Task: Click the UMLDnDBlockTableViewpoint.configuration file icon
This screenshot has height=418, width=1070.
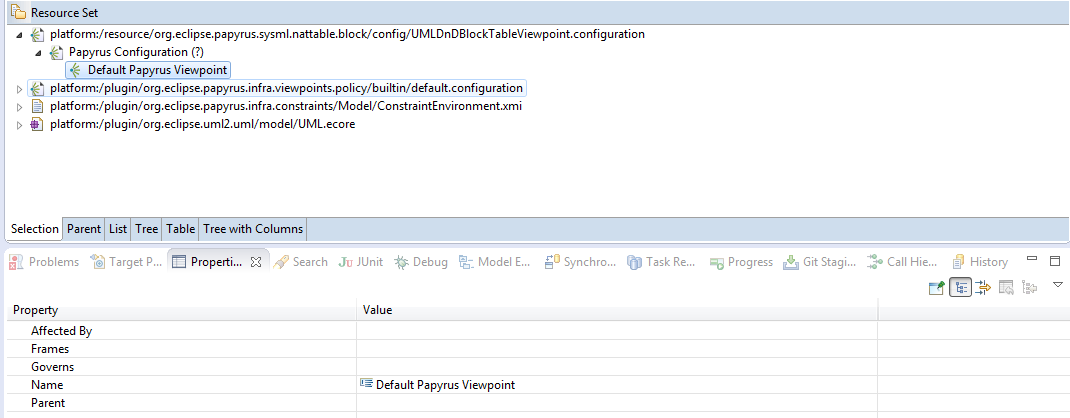Action: (x=37, y=34)
